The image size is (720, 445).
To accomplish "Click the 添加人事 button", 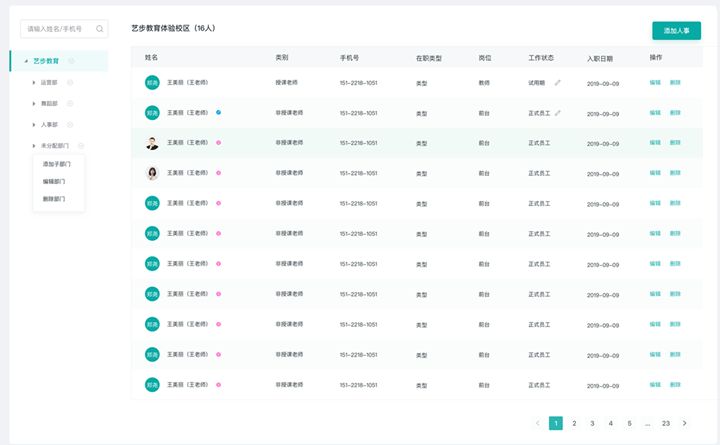I will [x=676, y=31].
